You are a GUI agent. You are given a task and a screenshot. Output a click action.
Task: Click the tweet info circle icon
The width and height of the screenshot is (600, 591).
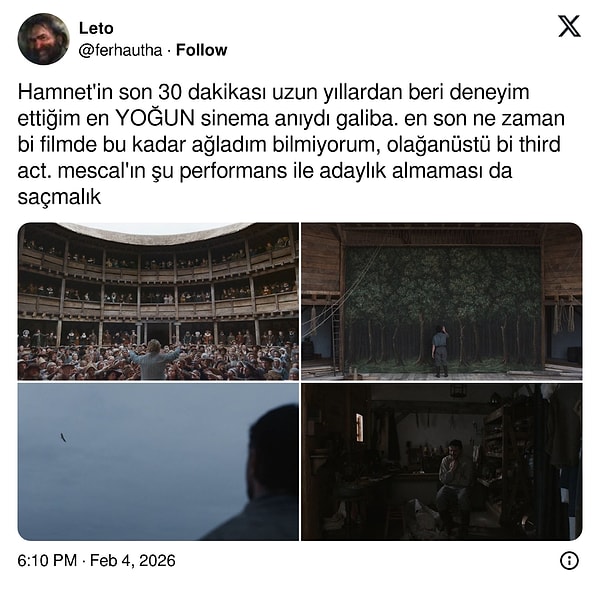(569, 561)
